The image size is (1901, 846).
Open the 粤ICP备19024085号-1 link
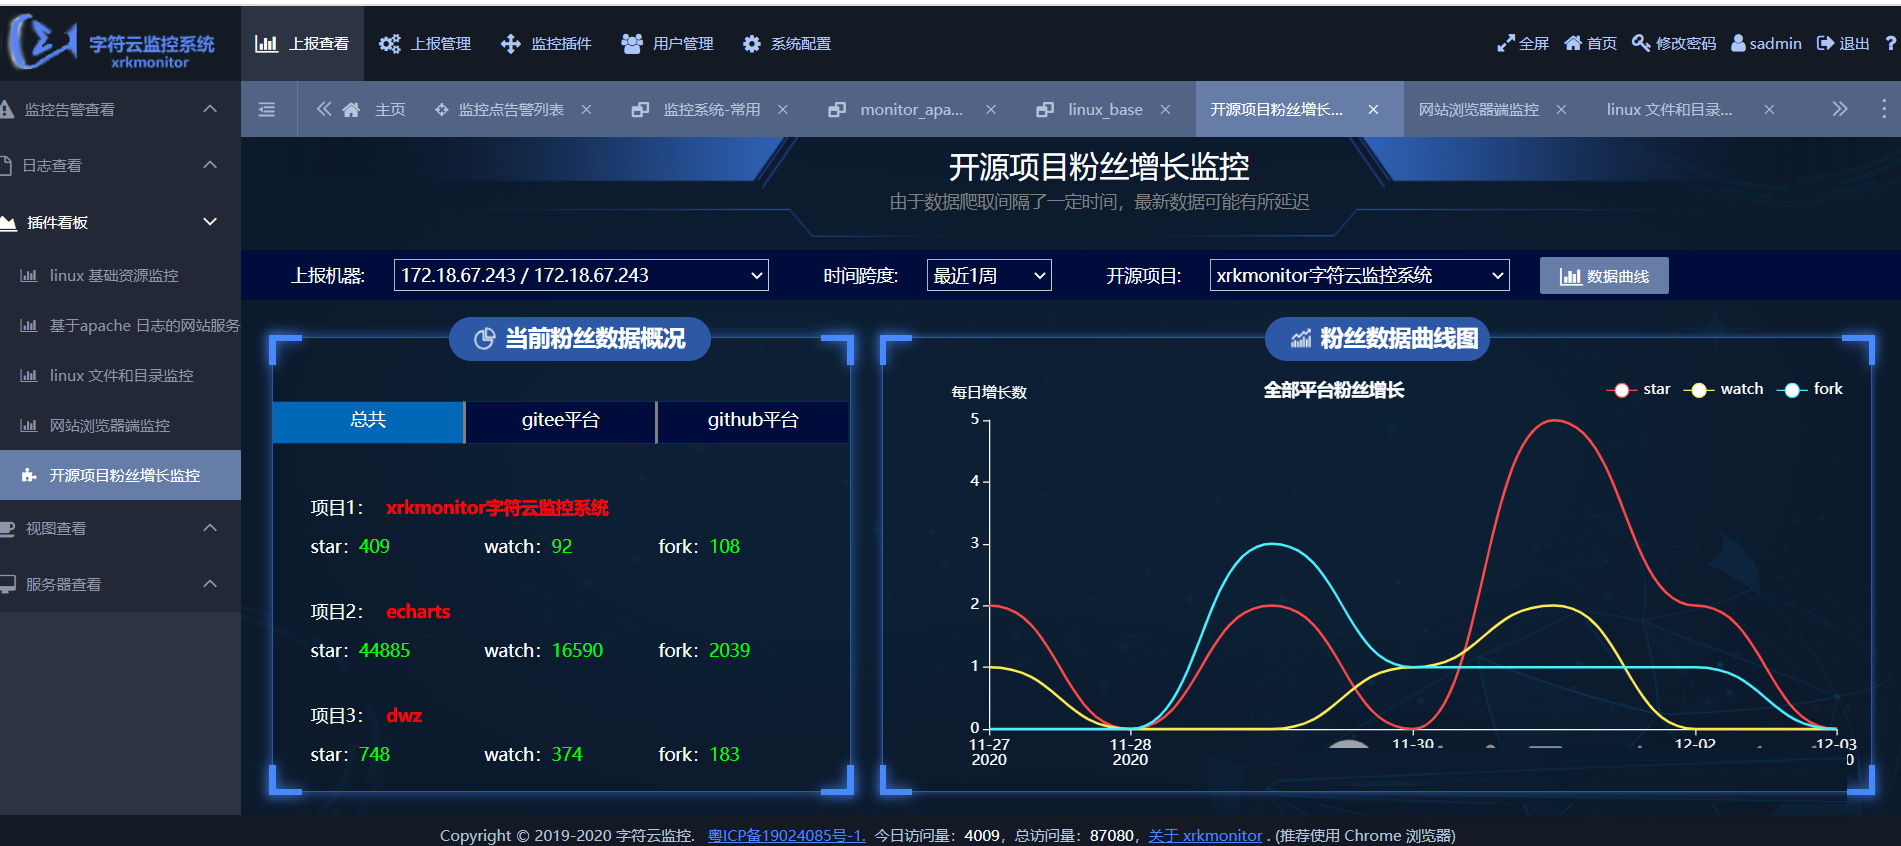(786, 835)
